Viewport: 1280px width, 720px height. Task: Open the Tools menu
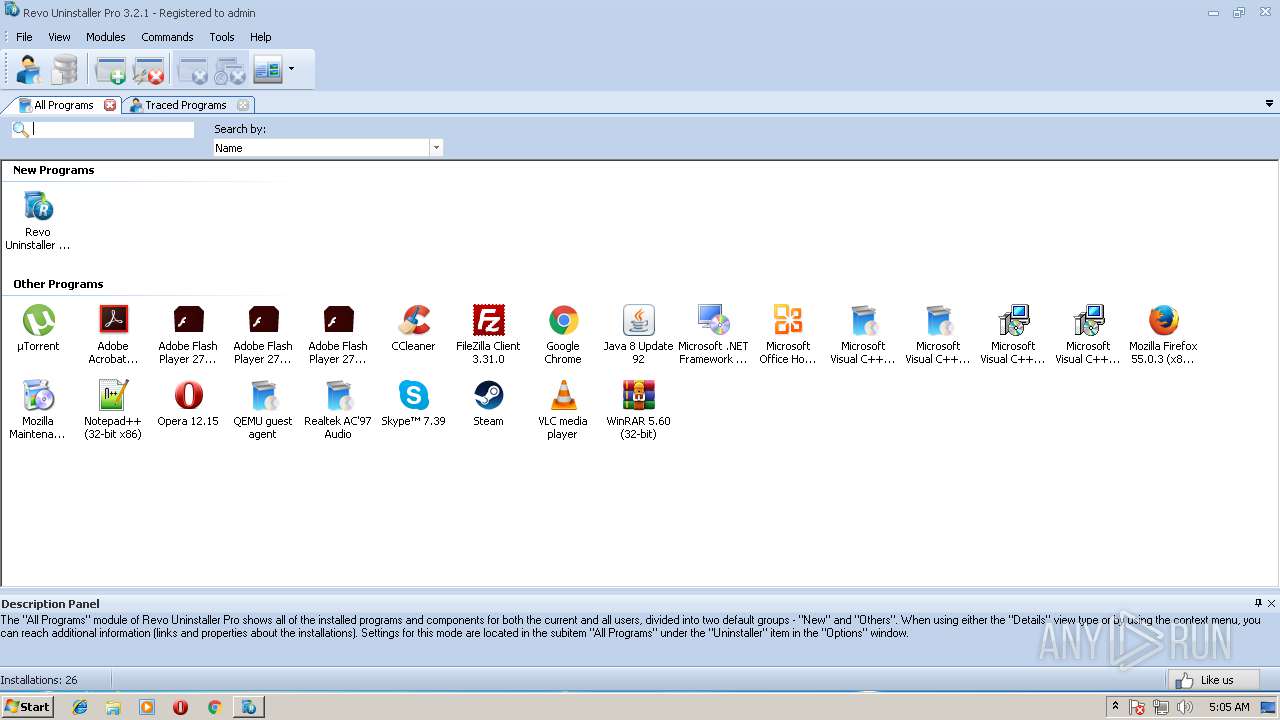coord(222,37)
